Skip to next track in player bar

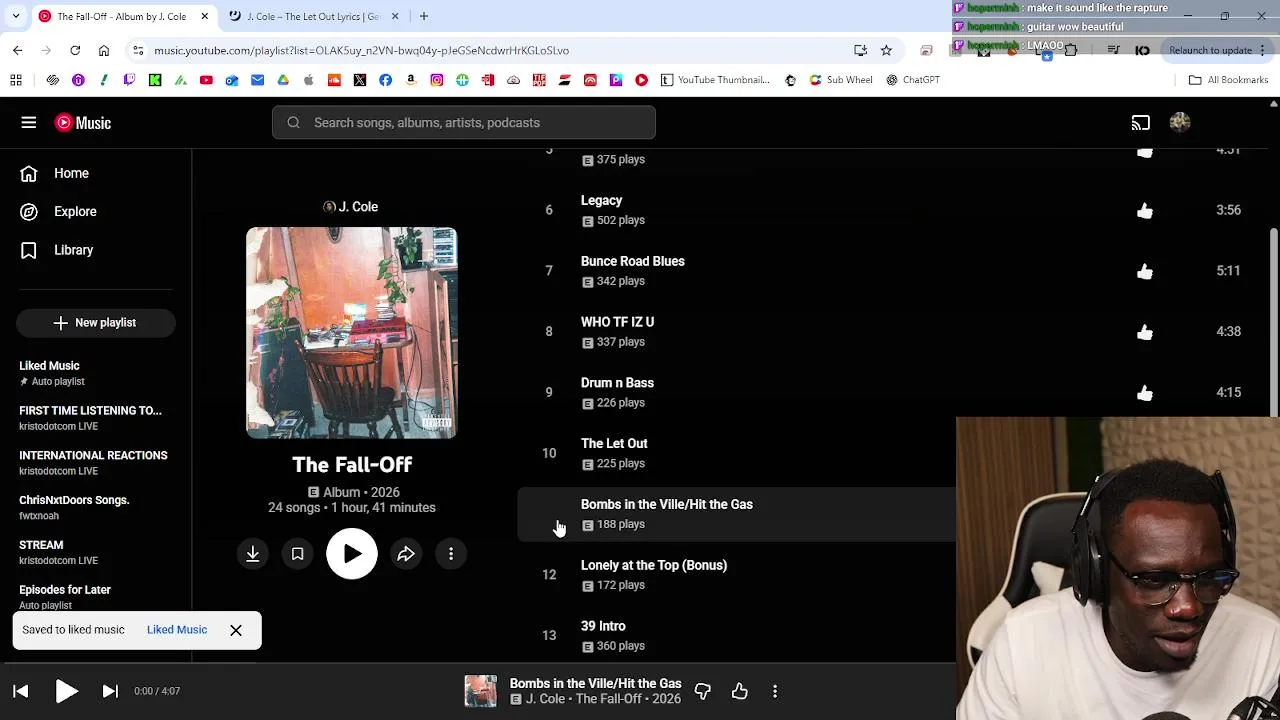(x=110, y=691)
